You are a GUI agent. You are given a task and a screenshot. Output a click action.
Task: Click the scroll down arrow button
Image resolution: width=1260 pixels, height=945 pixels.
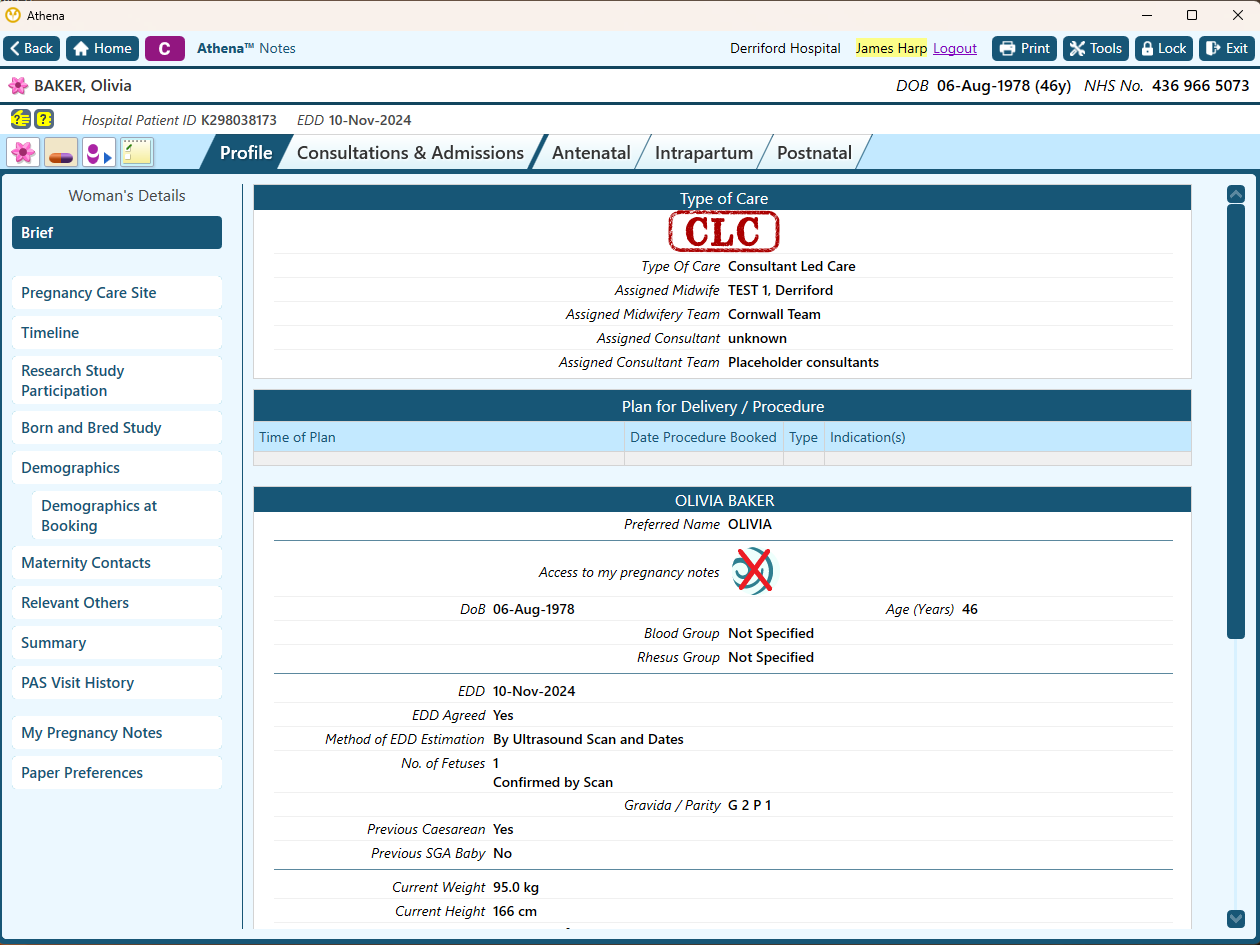click(x=1236, y=918)
